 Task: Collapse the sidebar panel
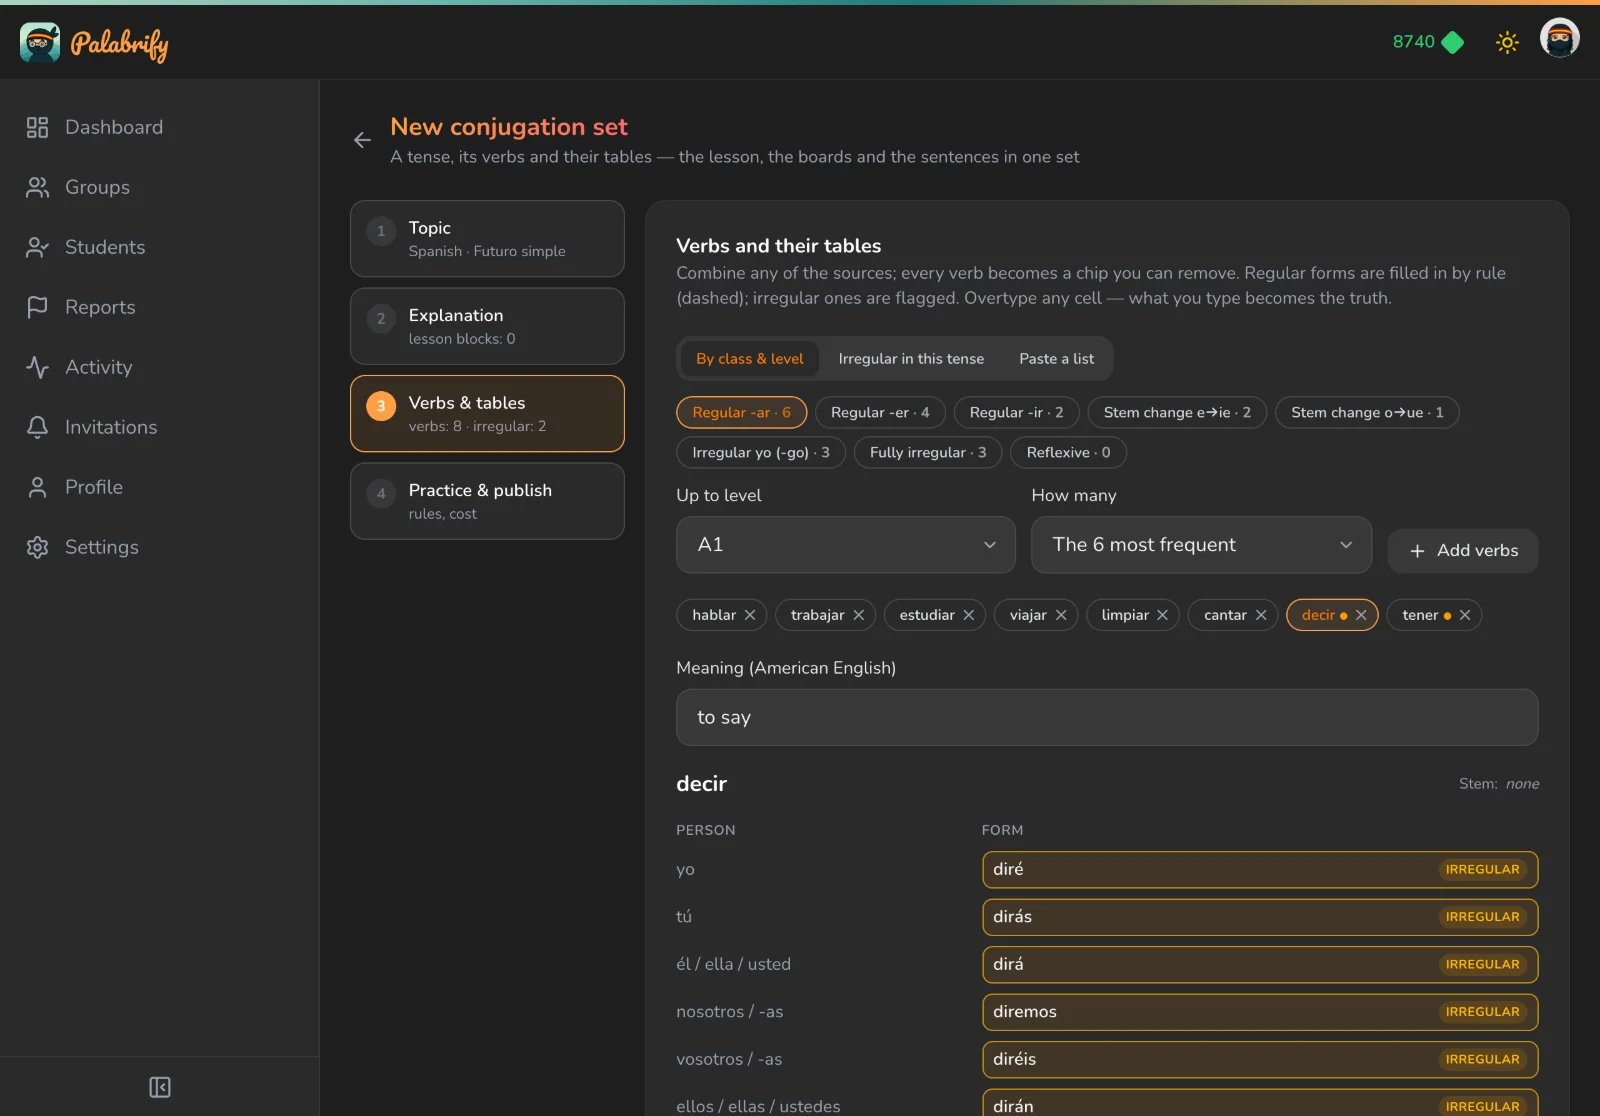(160, 1087)
